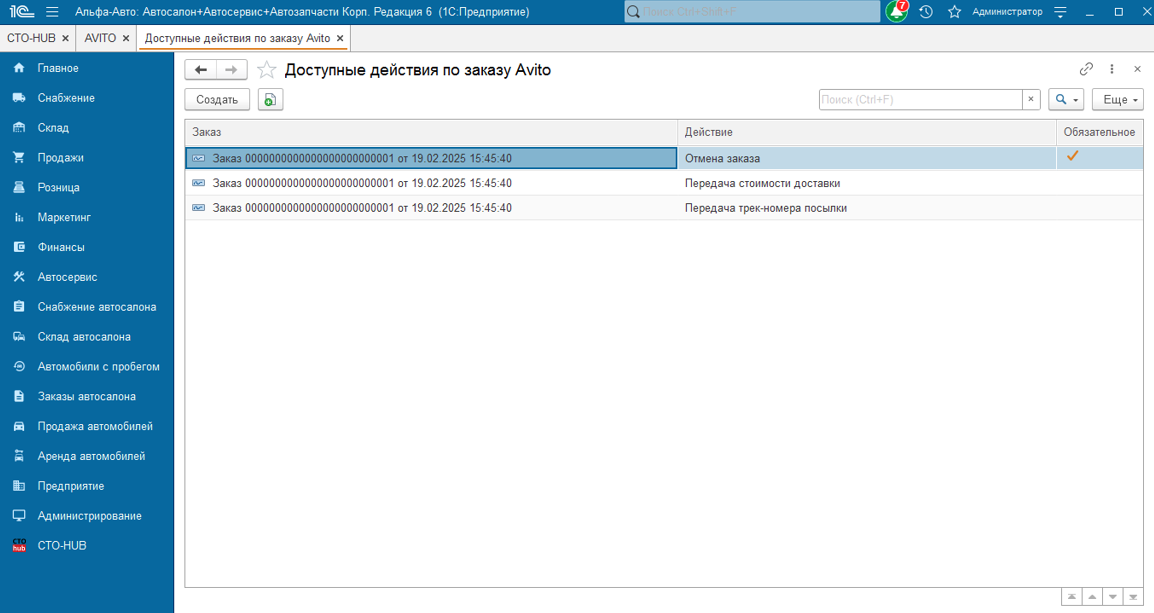Sort by the Действие column header
Viewport: 1154px width, 613px height.
click(867, 132)
